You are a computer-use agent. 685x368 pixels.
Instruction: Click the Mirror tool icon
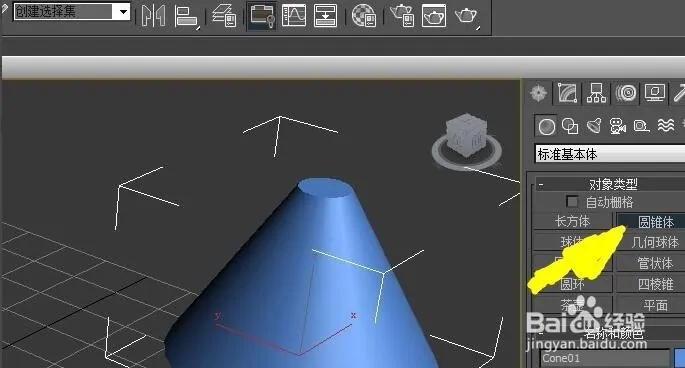(x=153, y=16)
